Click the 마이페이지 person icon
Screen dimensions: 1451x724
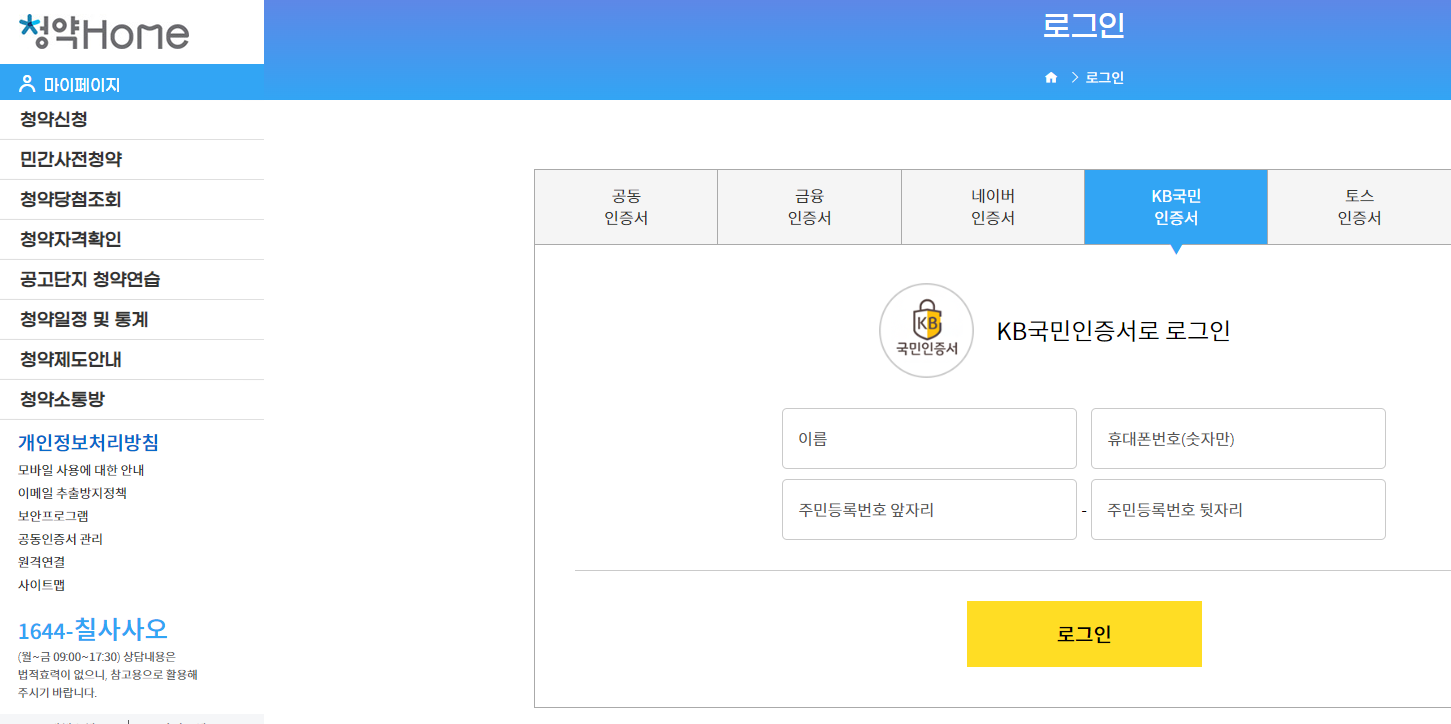point(27,84)
